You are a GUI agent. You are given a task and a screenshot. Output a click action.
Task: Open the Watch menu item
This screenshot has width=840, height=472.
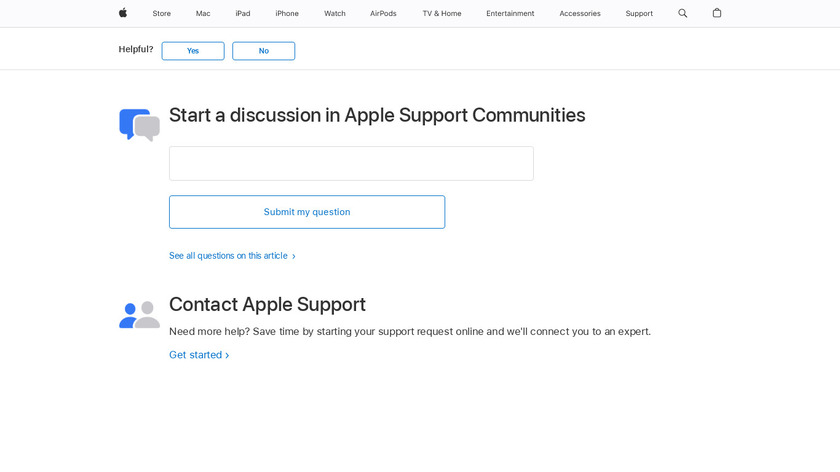click(x=335, y=13)
